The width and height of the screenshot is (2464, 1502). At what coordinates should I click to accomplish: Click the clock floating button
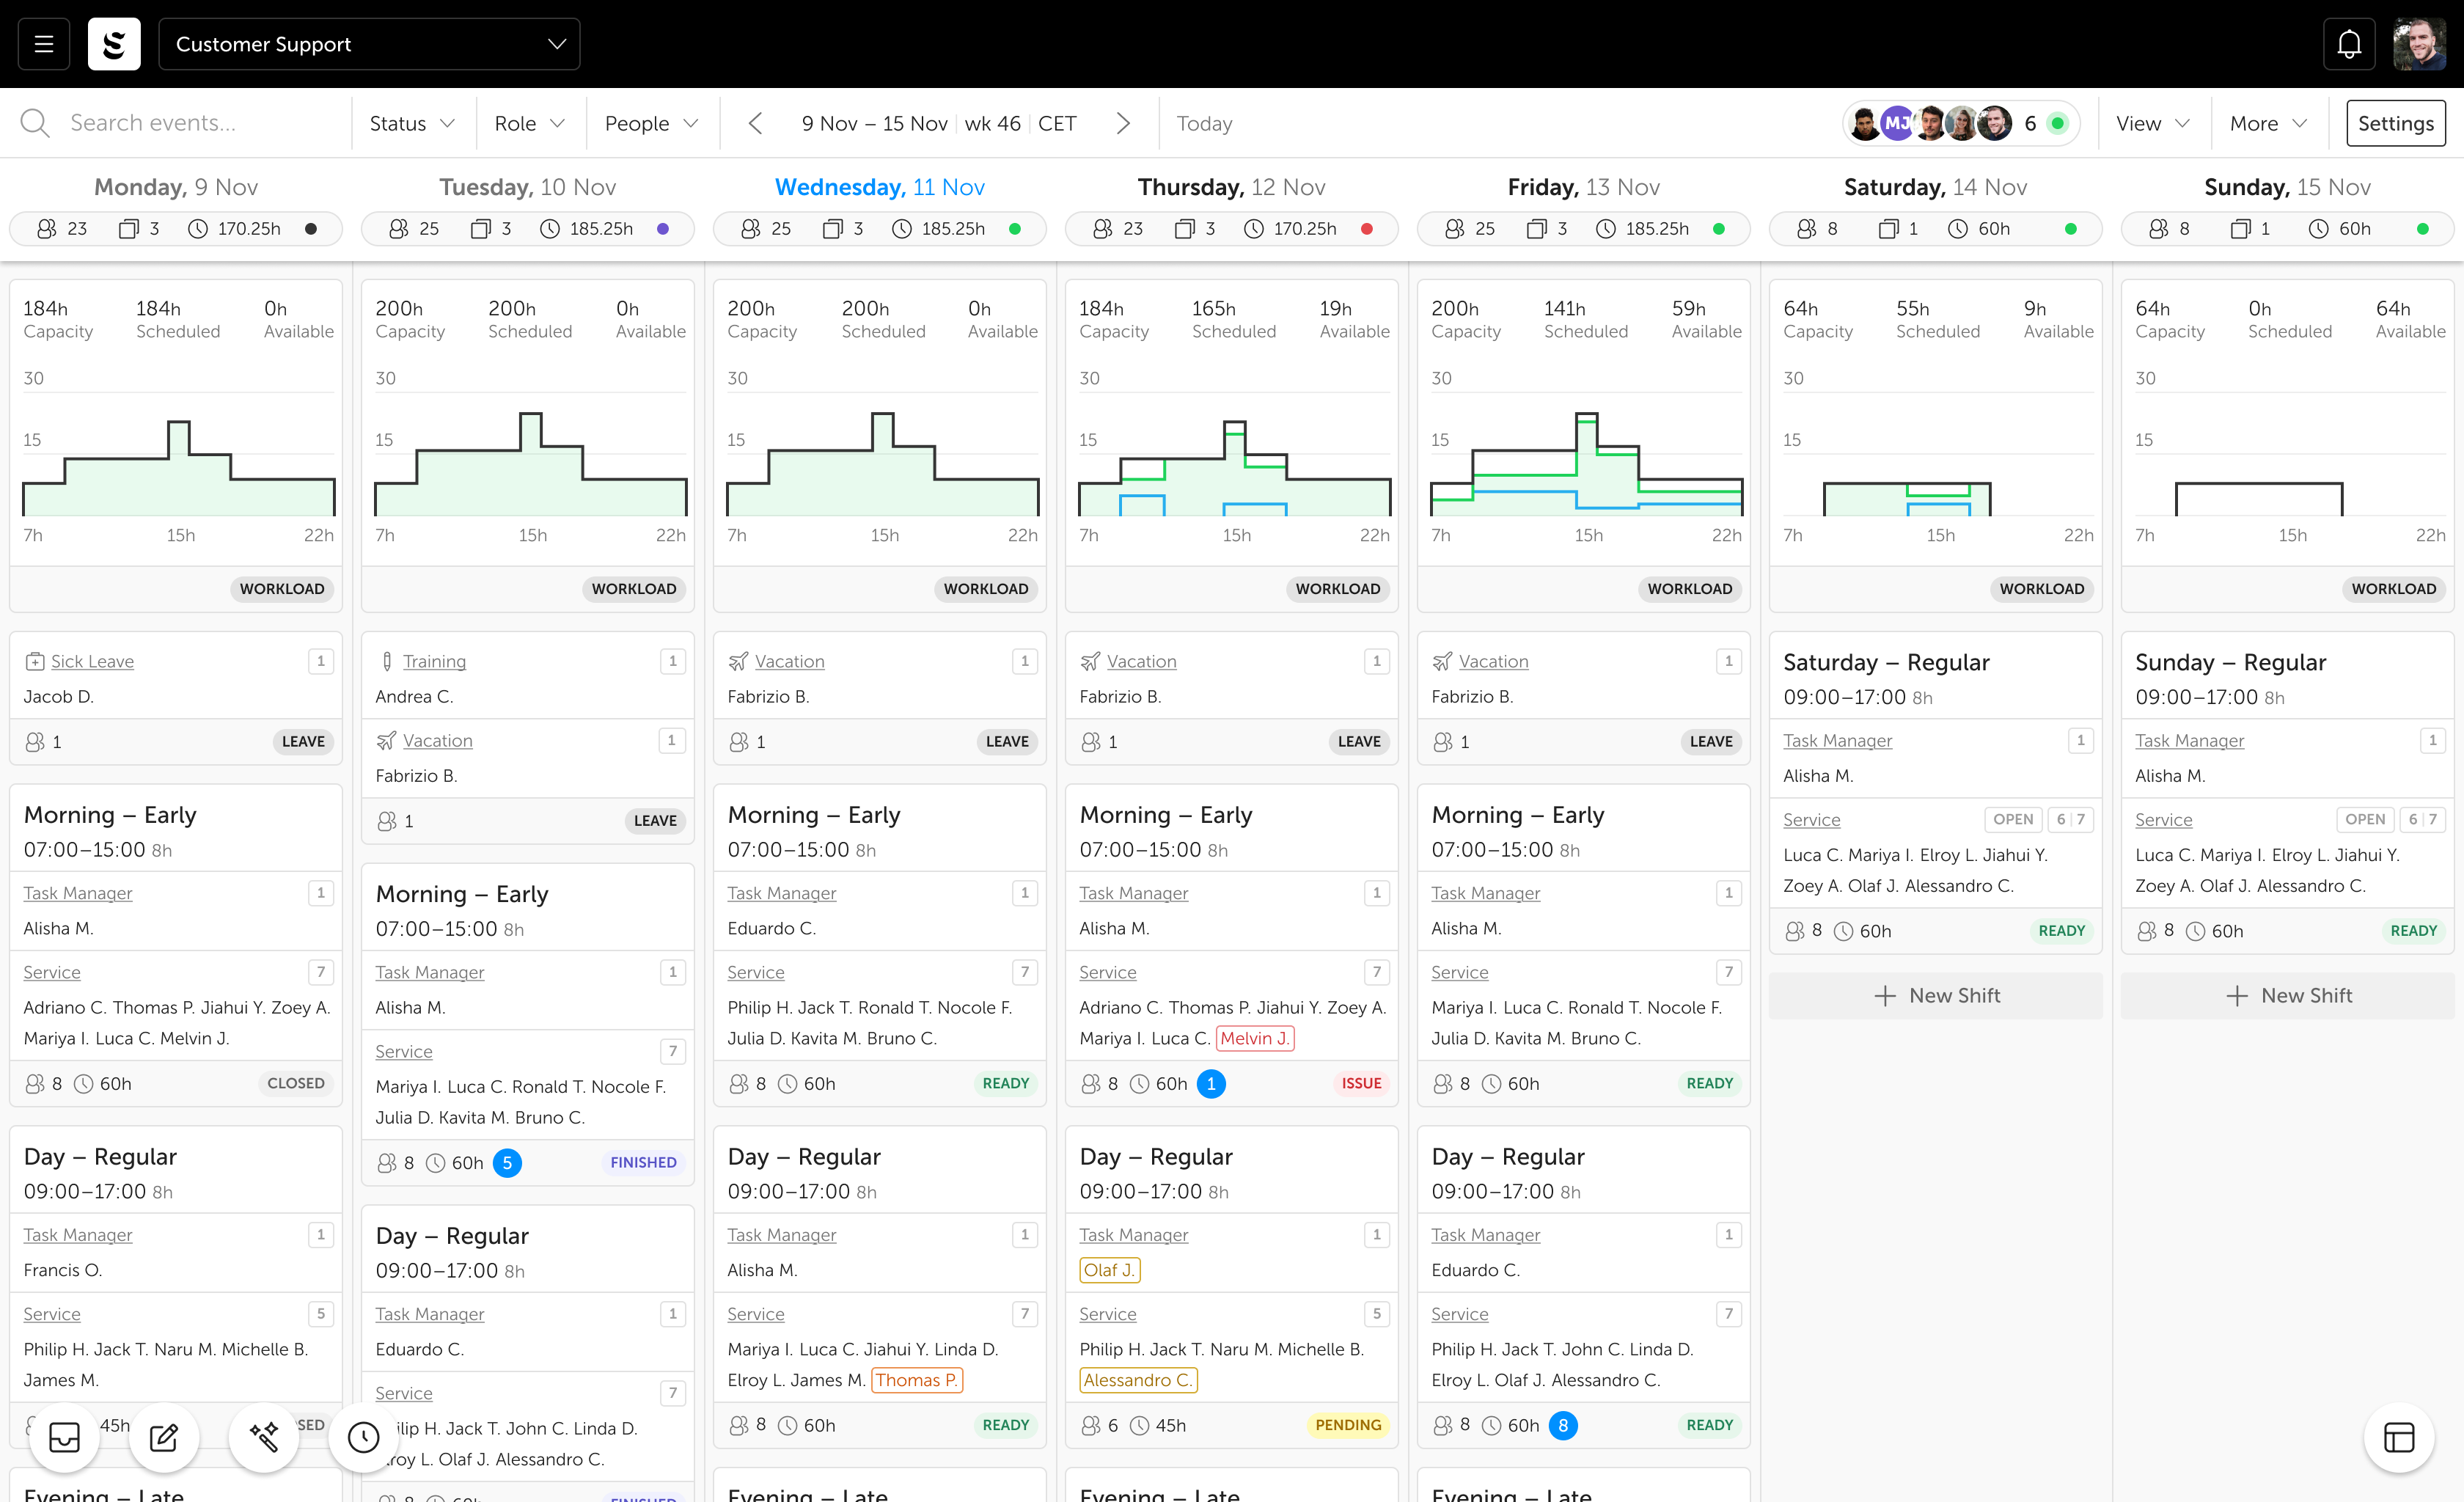(364, 1437)
